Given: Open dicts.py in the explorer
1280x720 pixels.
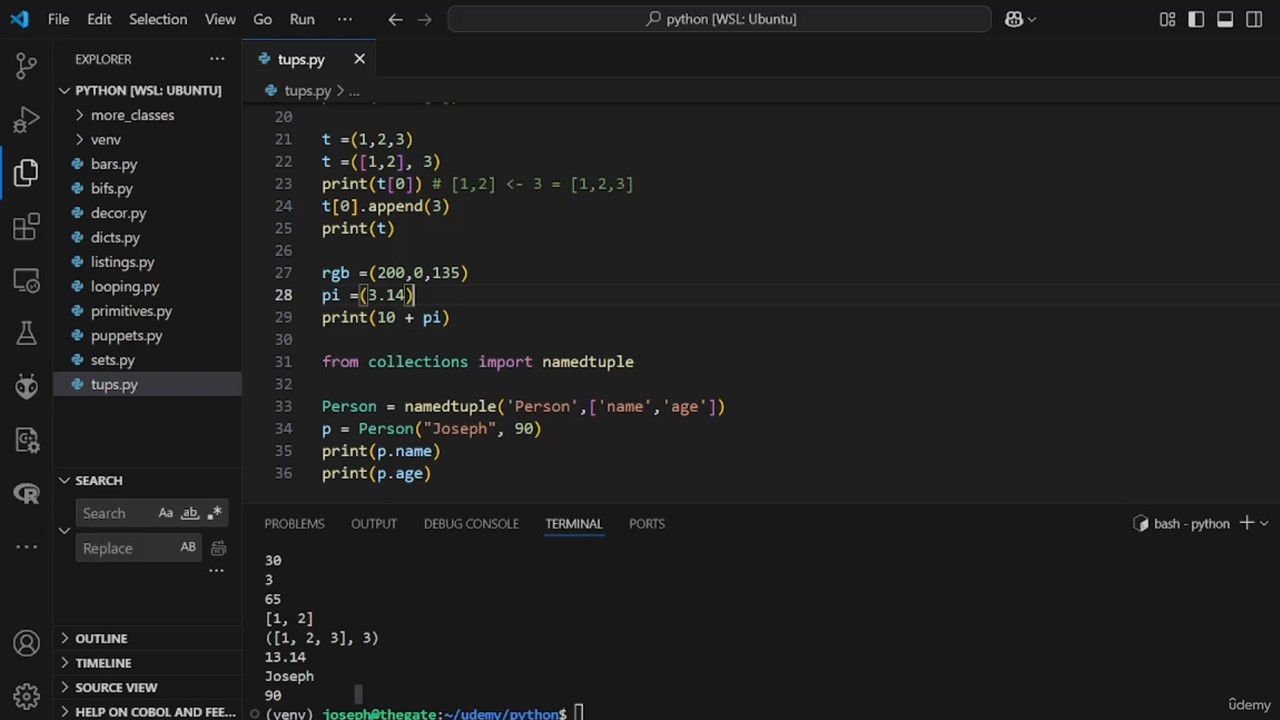Looking at the screenshot, I should coord(148,238).
